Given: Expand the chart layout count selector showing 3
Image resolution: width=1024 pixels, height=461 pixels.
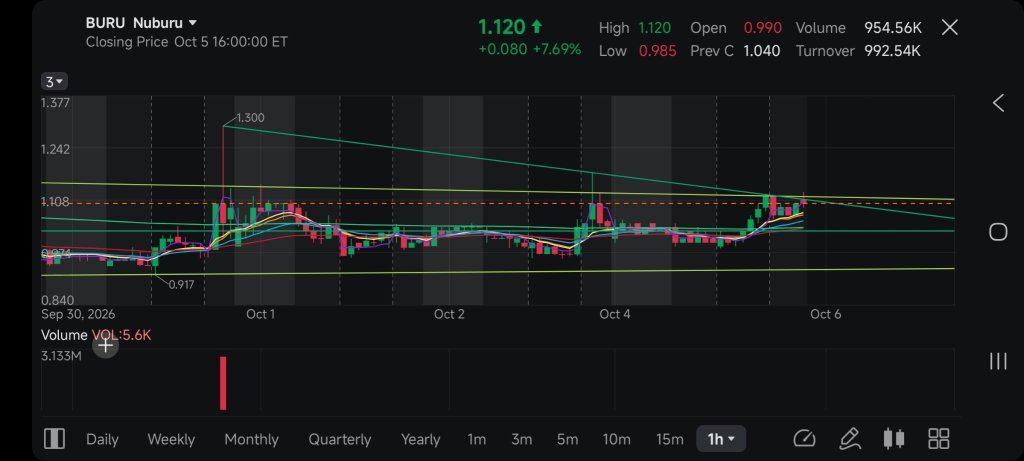Looking at the screenshot, I should (x=54, y=82).
